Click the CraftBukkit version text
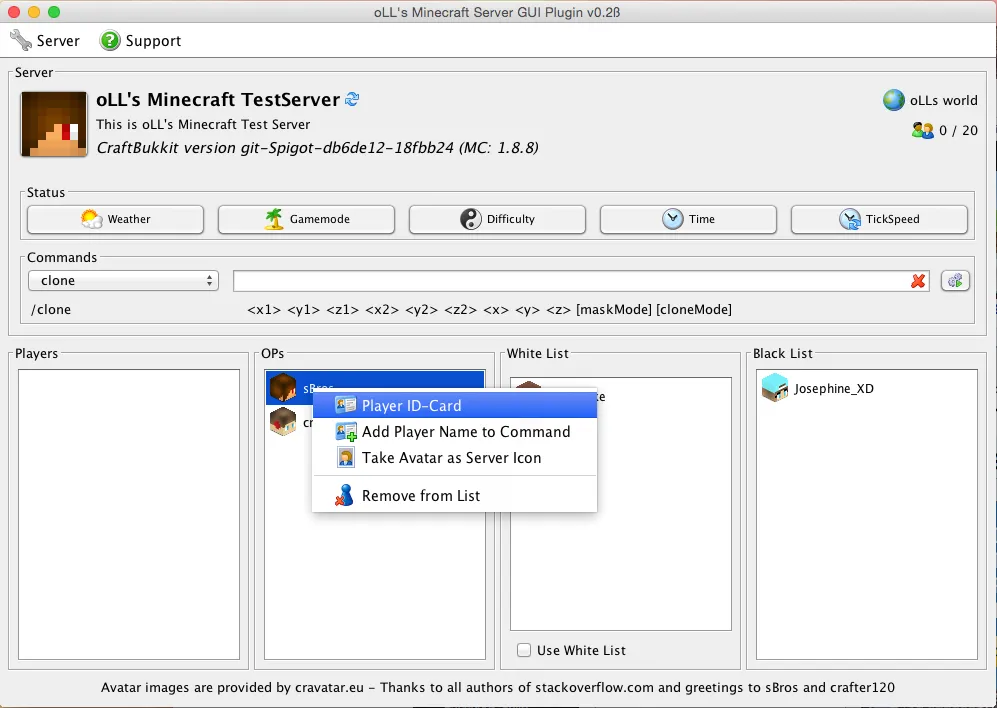 (317, 148)
